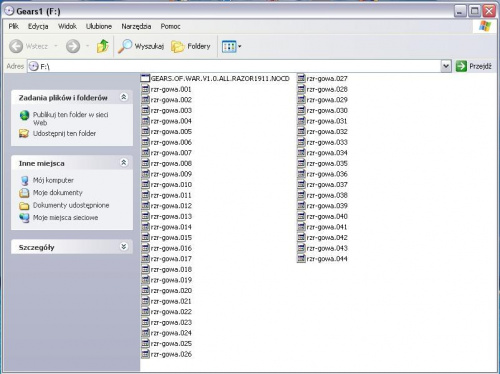Collapse Zadania plików i folderów panel
The width and height of the screenshot is (500, 374).
pyautogui.click(x=124, y=97)
